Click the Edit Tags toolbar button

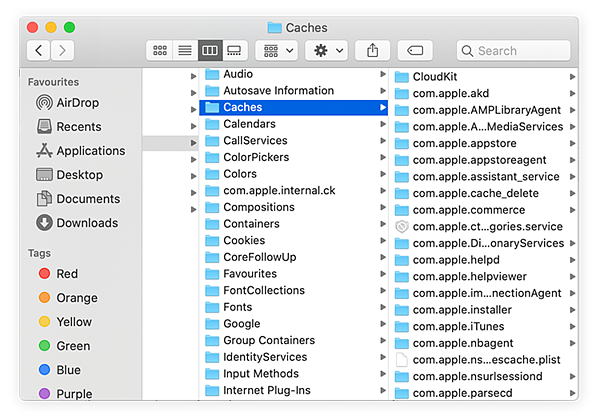(x=415, y=50)
